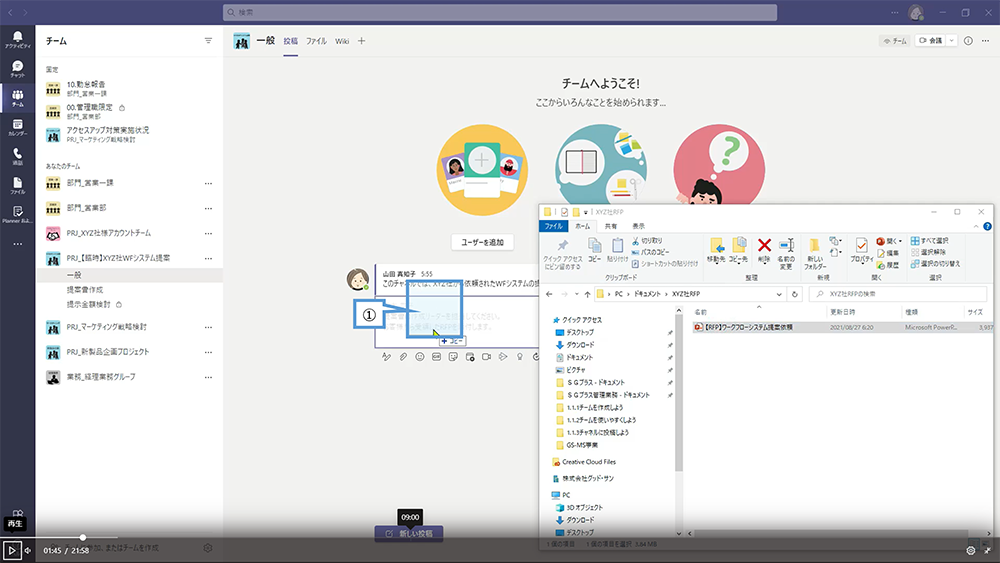
Task: Open the Emoji picker under compose box
Action: (x=420, y=357)
